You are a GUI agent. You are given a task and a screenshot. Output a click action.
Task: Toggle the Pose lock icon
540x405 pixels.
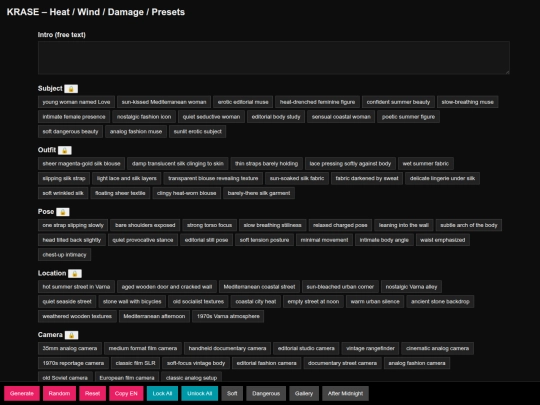tap(63, 212)
